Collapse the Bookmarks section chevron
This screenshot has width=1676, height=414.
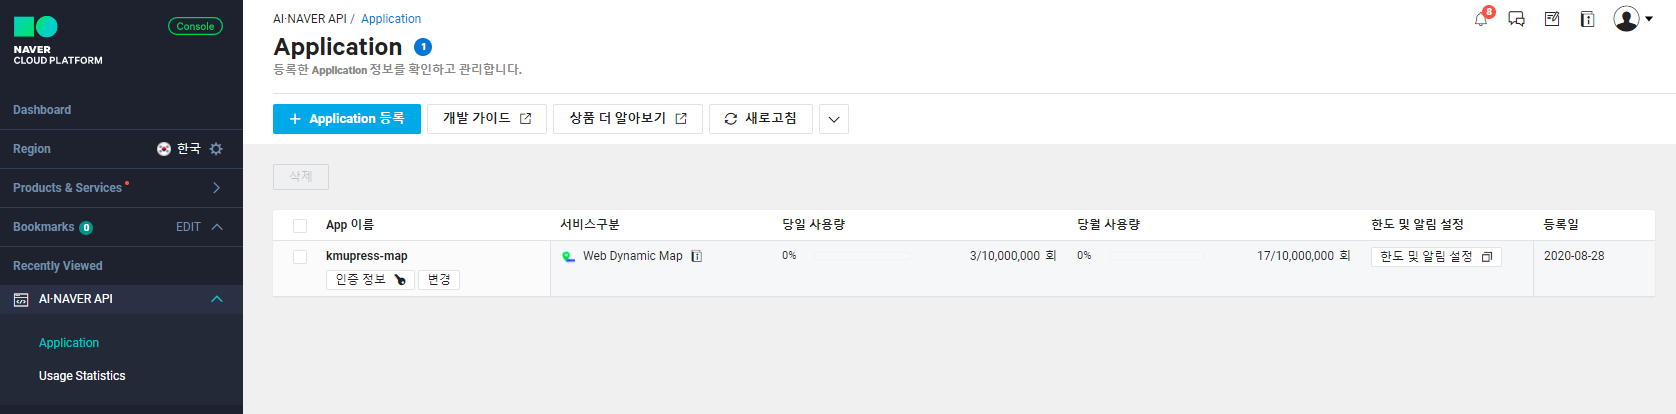coord(217,227)
